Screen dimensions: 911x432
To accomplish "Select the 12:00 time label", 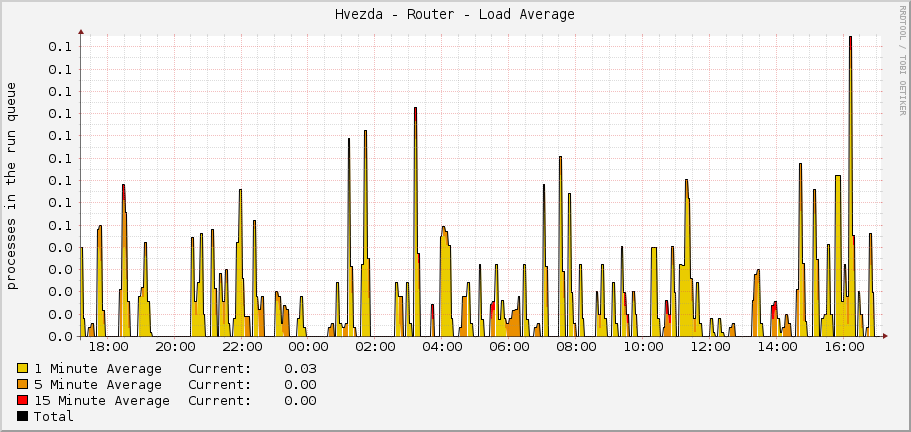I will tap(711, 348).
